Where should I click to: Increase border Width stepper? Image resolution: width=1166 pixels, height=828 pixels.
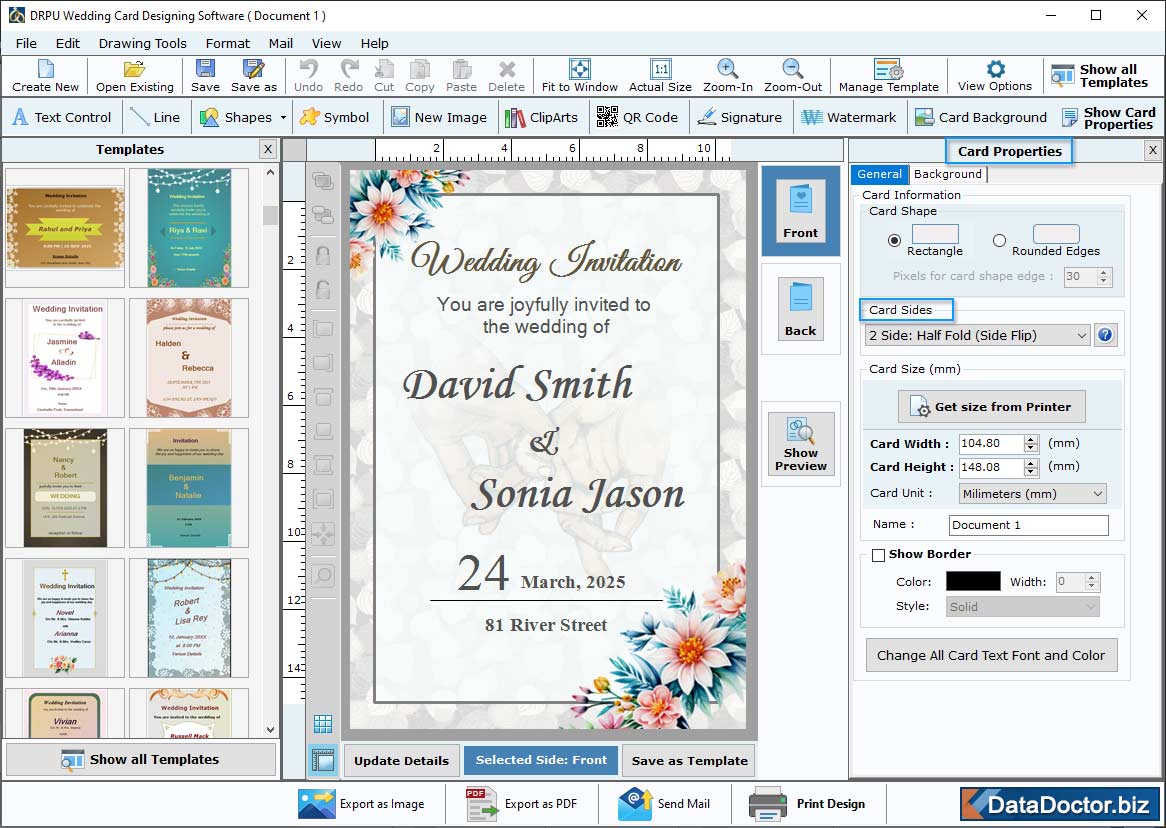1092,577
